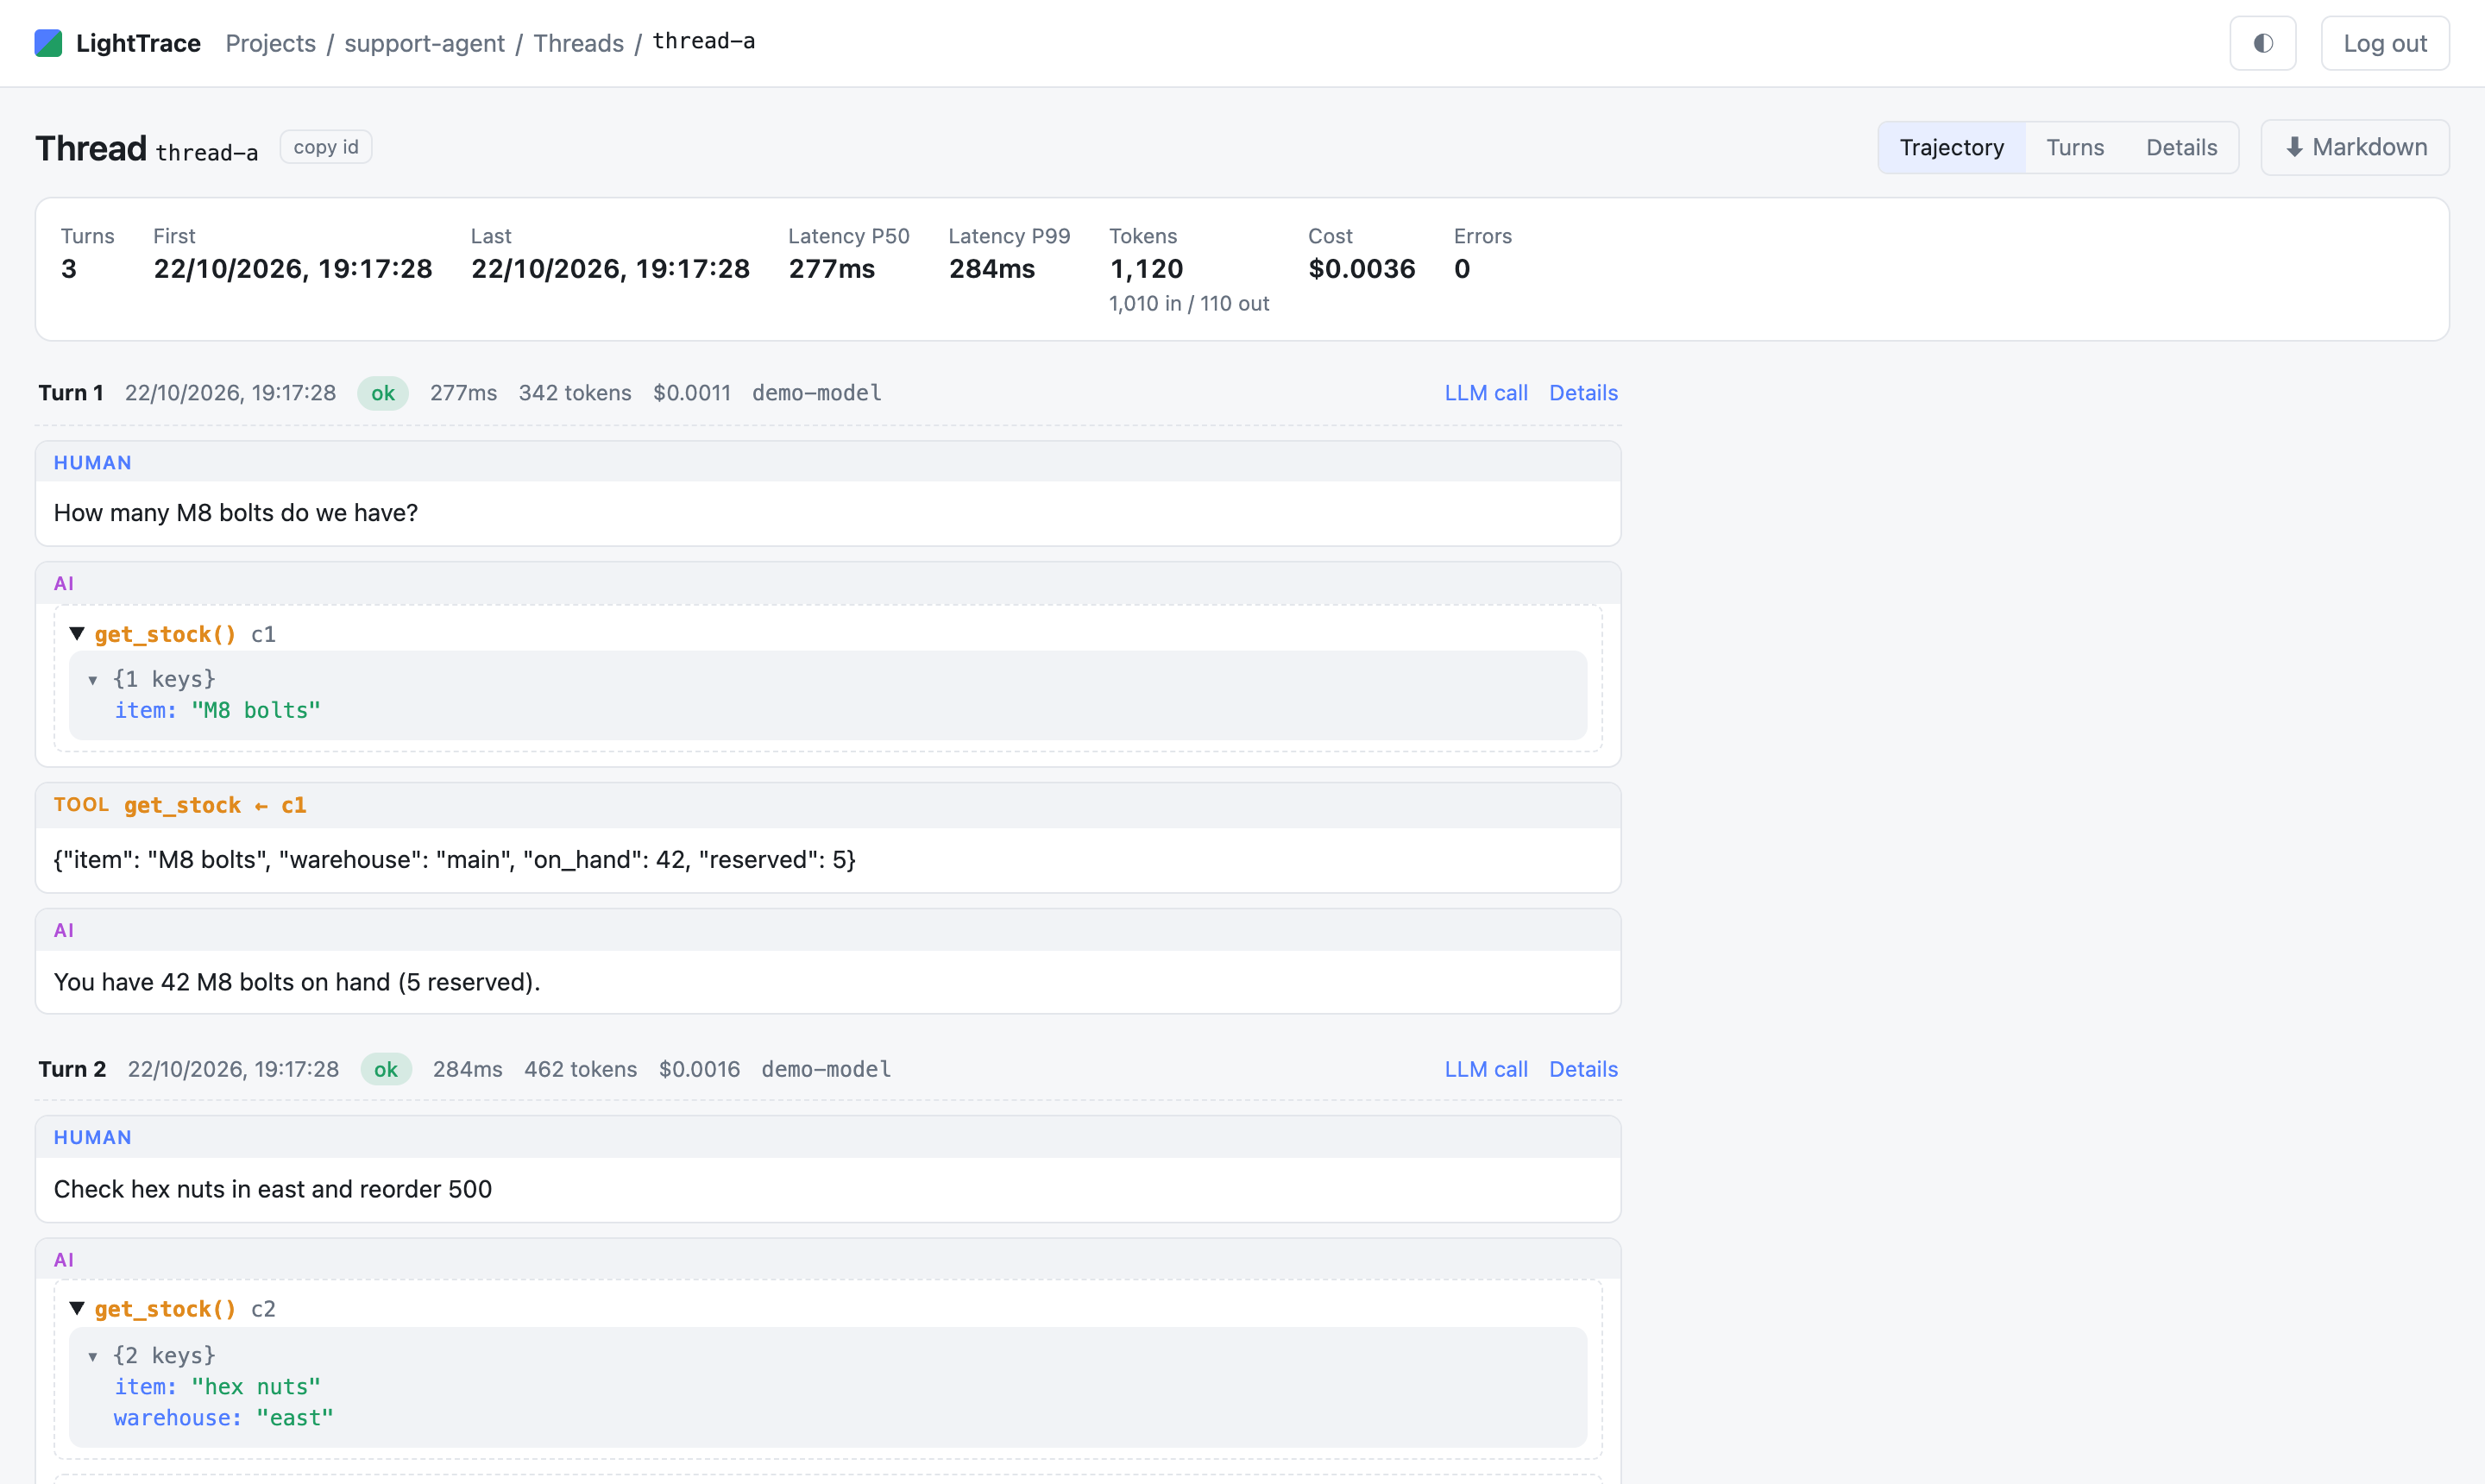2485x1484 pixels.
Task: Click the Latency P99 value 284ms
Action: click(991, 269)
